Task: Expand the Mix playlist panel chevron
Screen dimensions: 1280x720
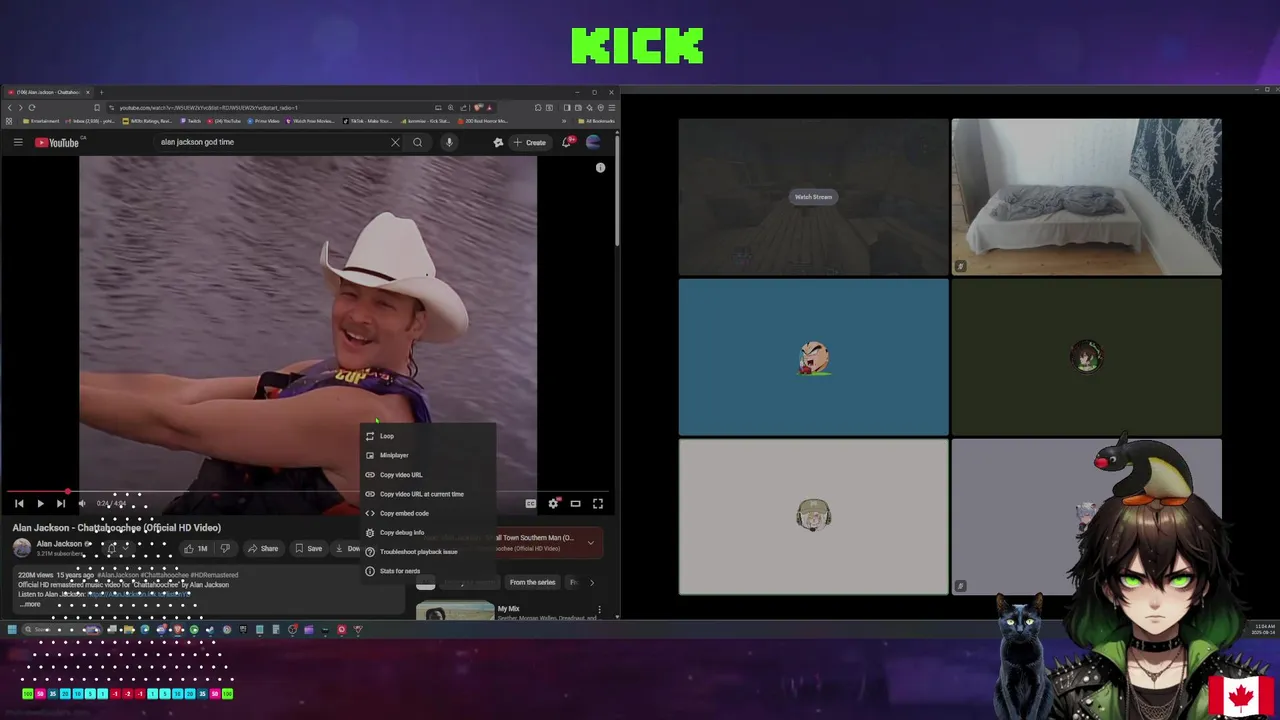Action: coord(590,543)
